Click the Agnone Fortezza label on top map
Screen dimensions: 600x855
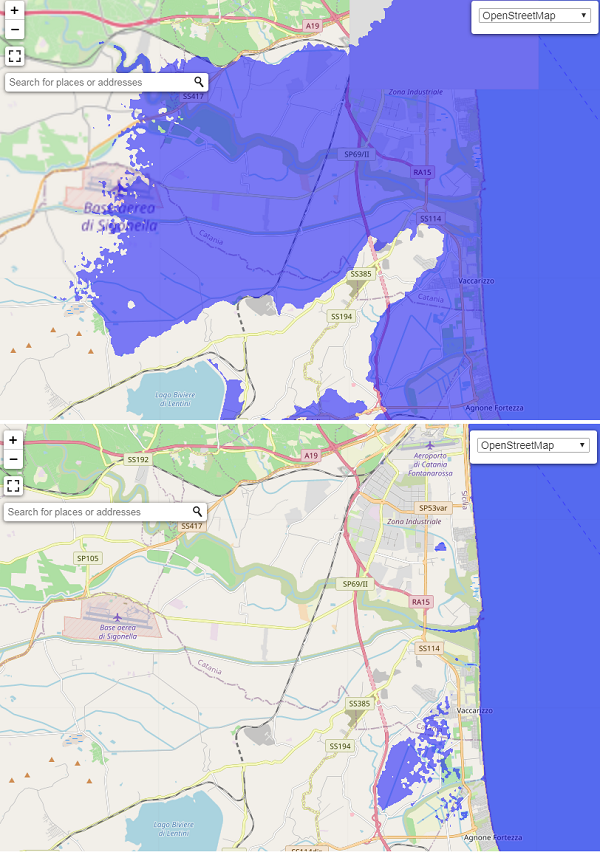494,408
